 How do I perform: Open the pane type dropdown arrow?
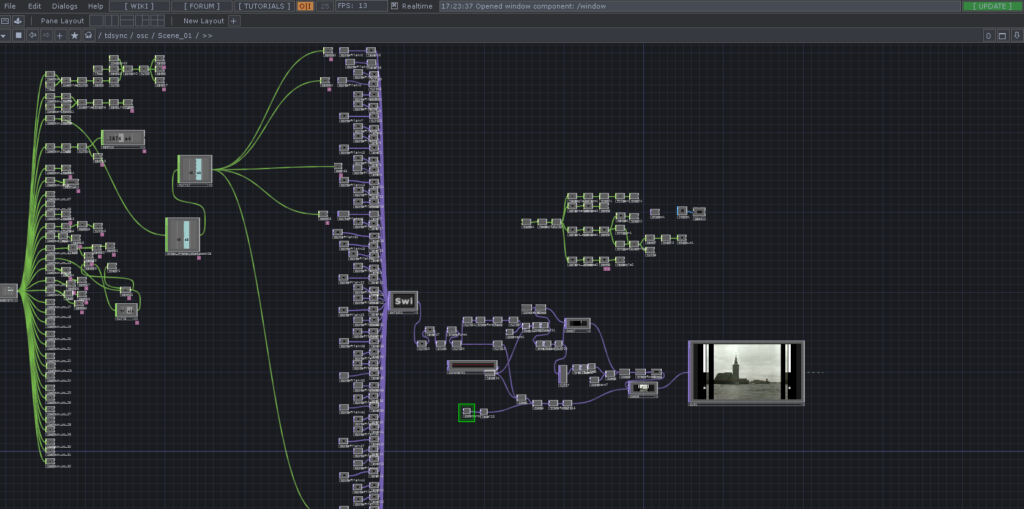(4, 35)
